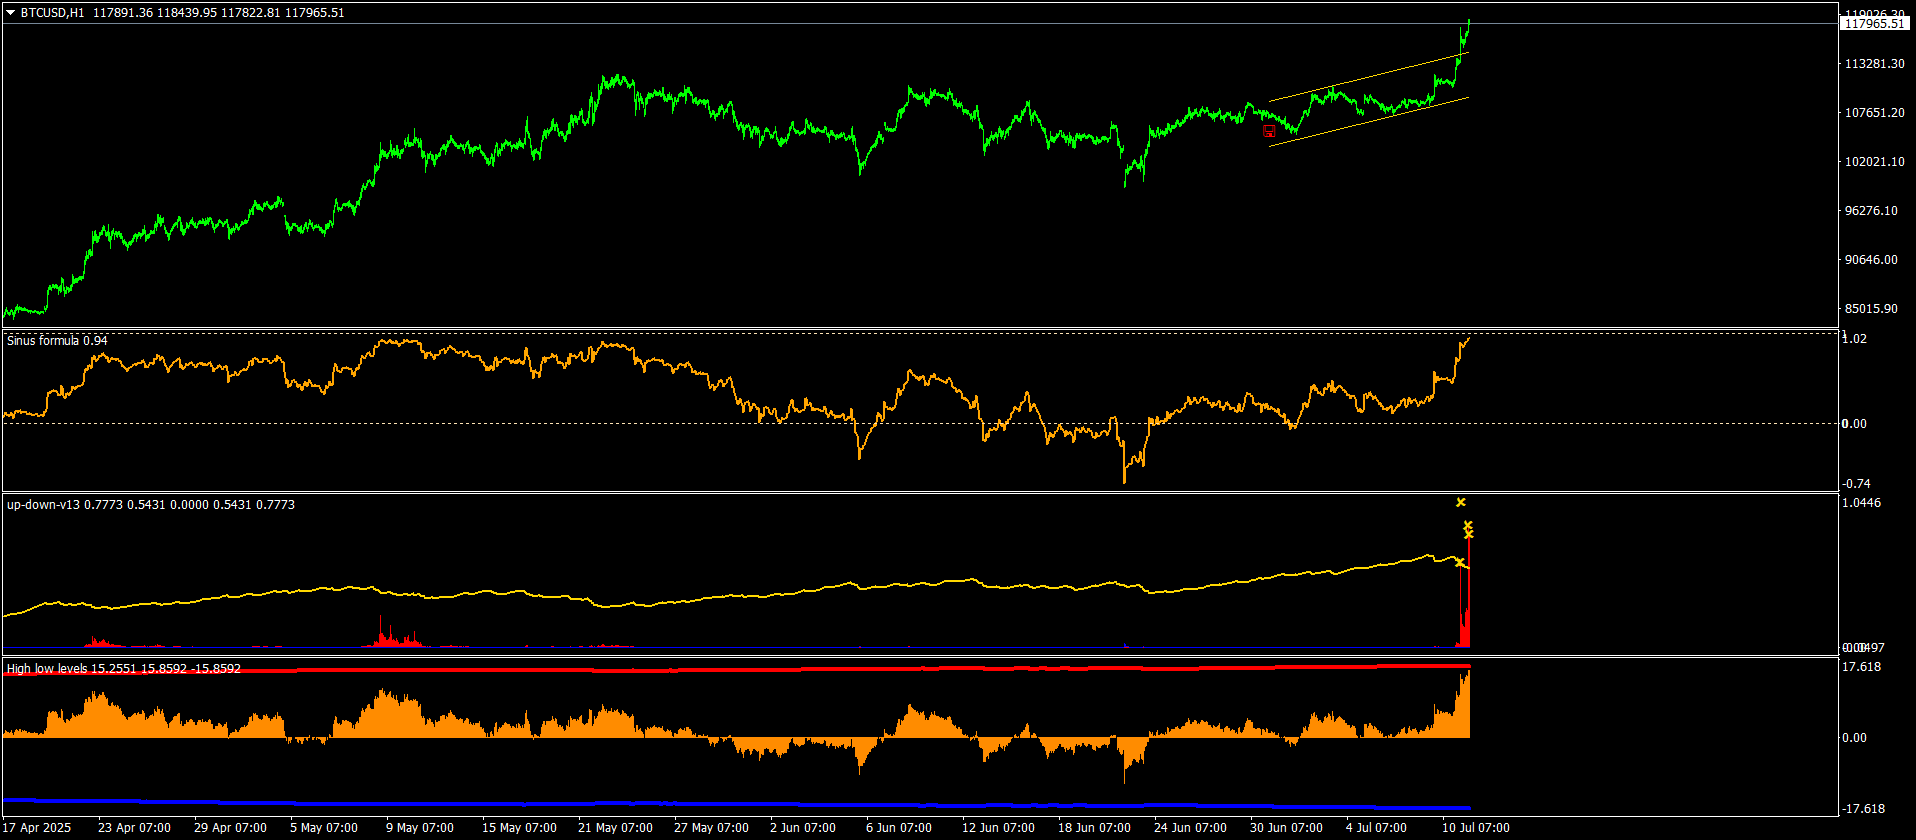Click the 5 May 07:00 time label
This screenshot has width=1916, height=840.
[x=324, y=828]
